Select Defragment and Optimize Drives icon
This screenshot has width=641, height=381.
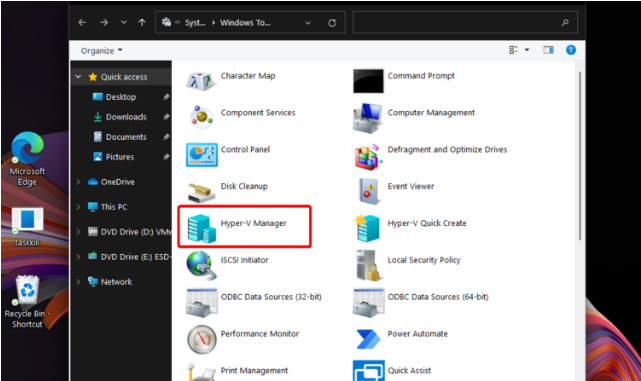[x=368, y=157]
